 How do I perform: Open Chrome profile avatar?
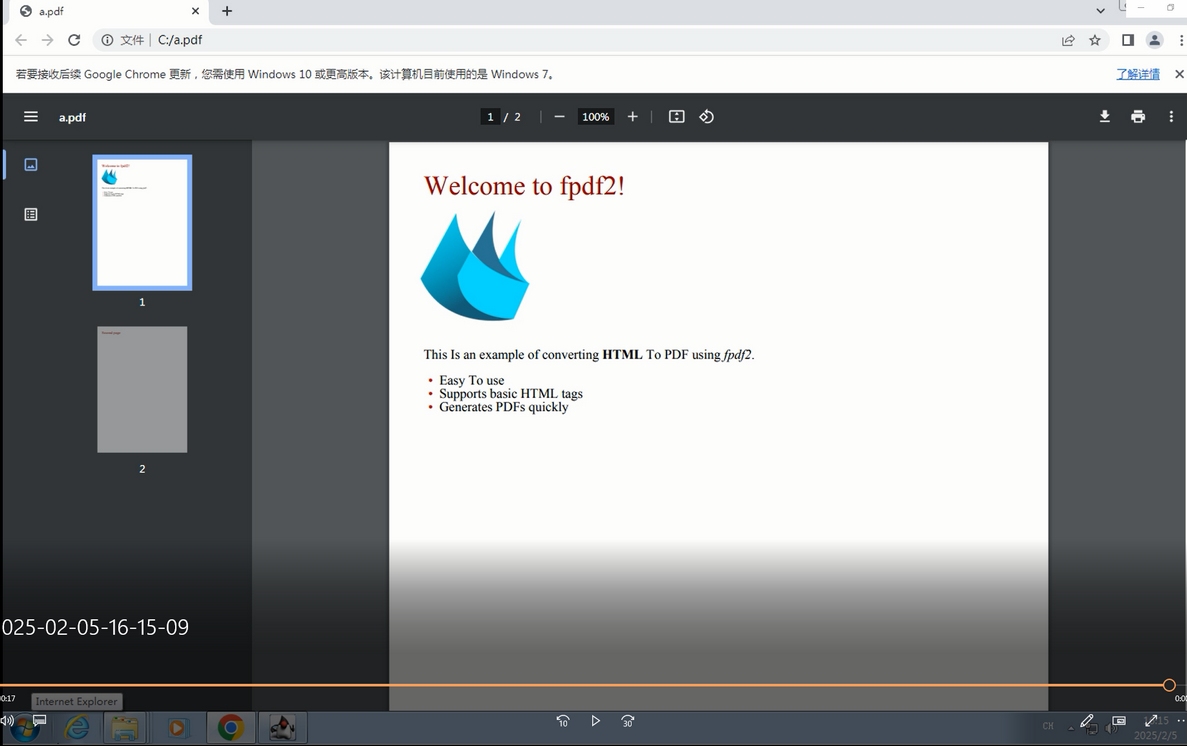point(1154,40)
